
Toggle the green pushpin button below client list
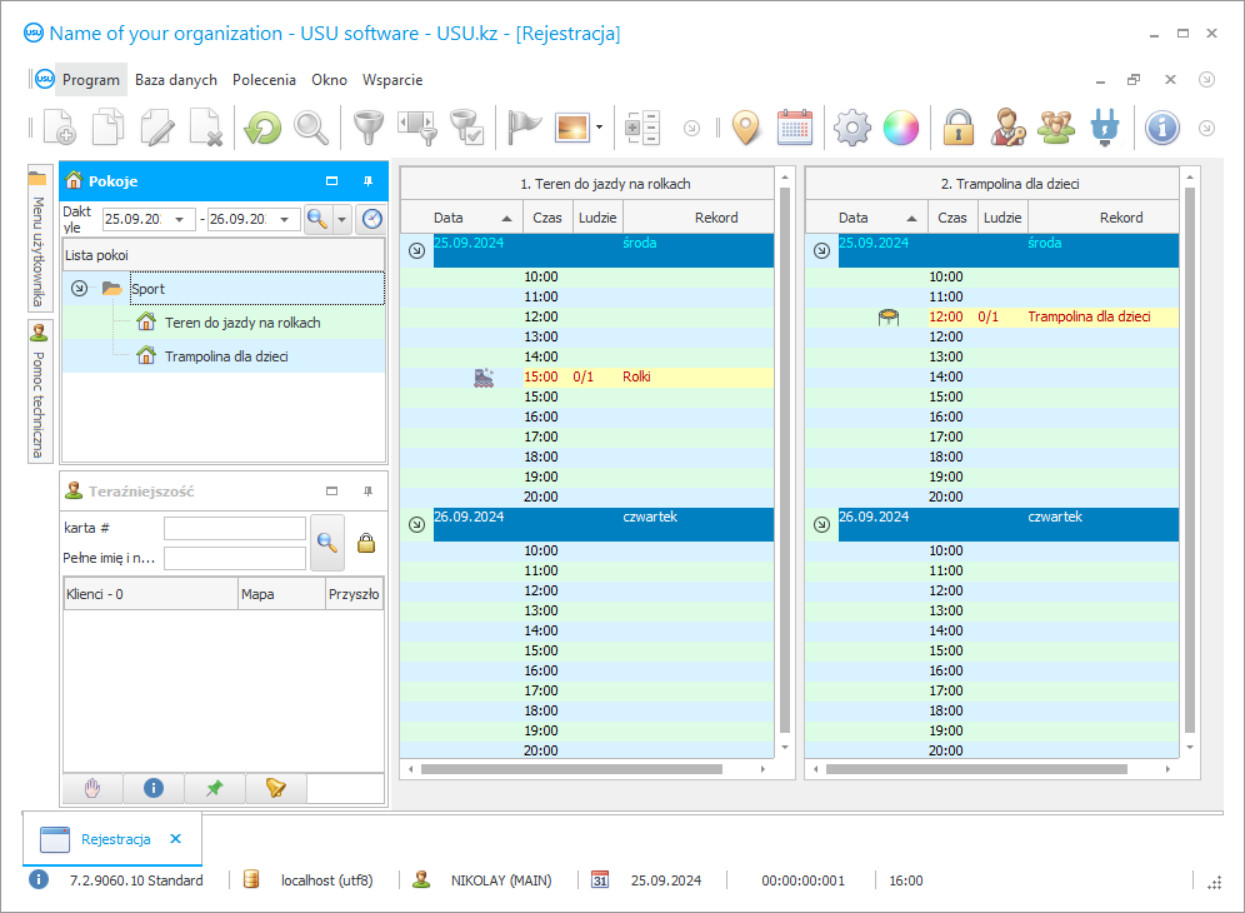click(214, 788)
